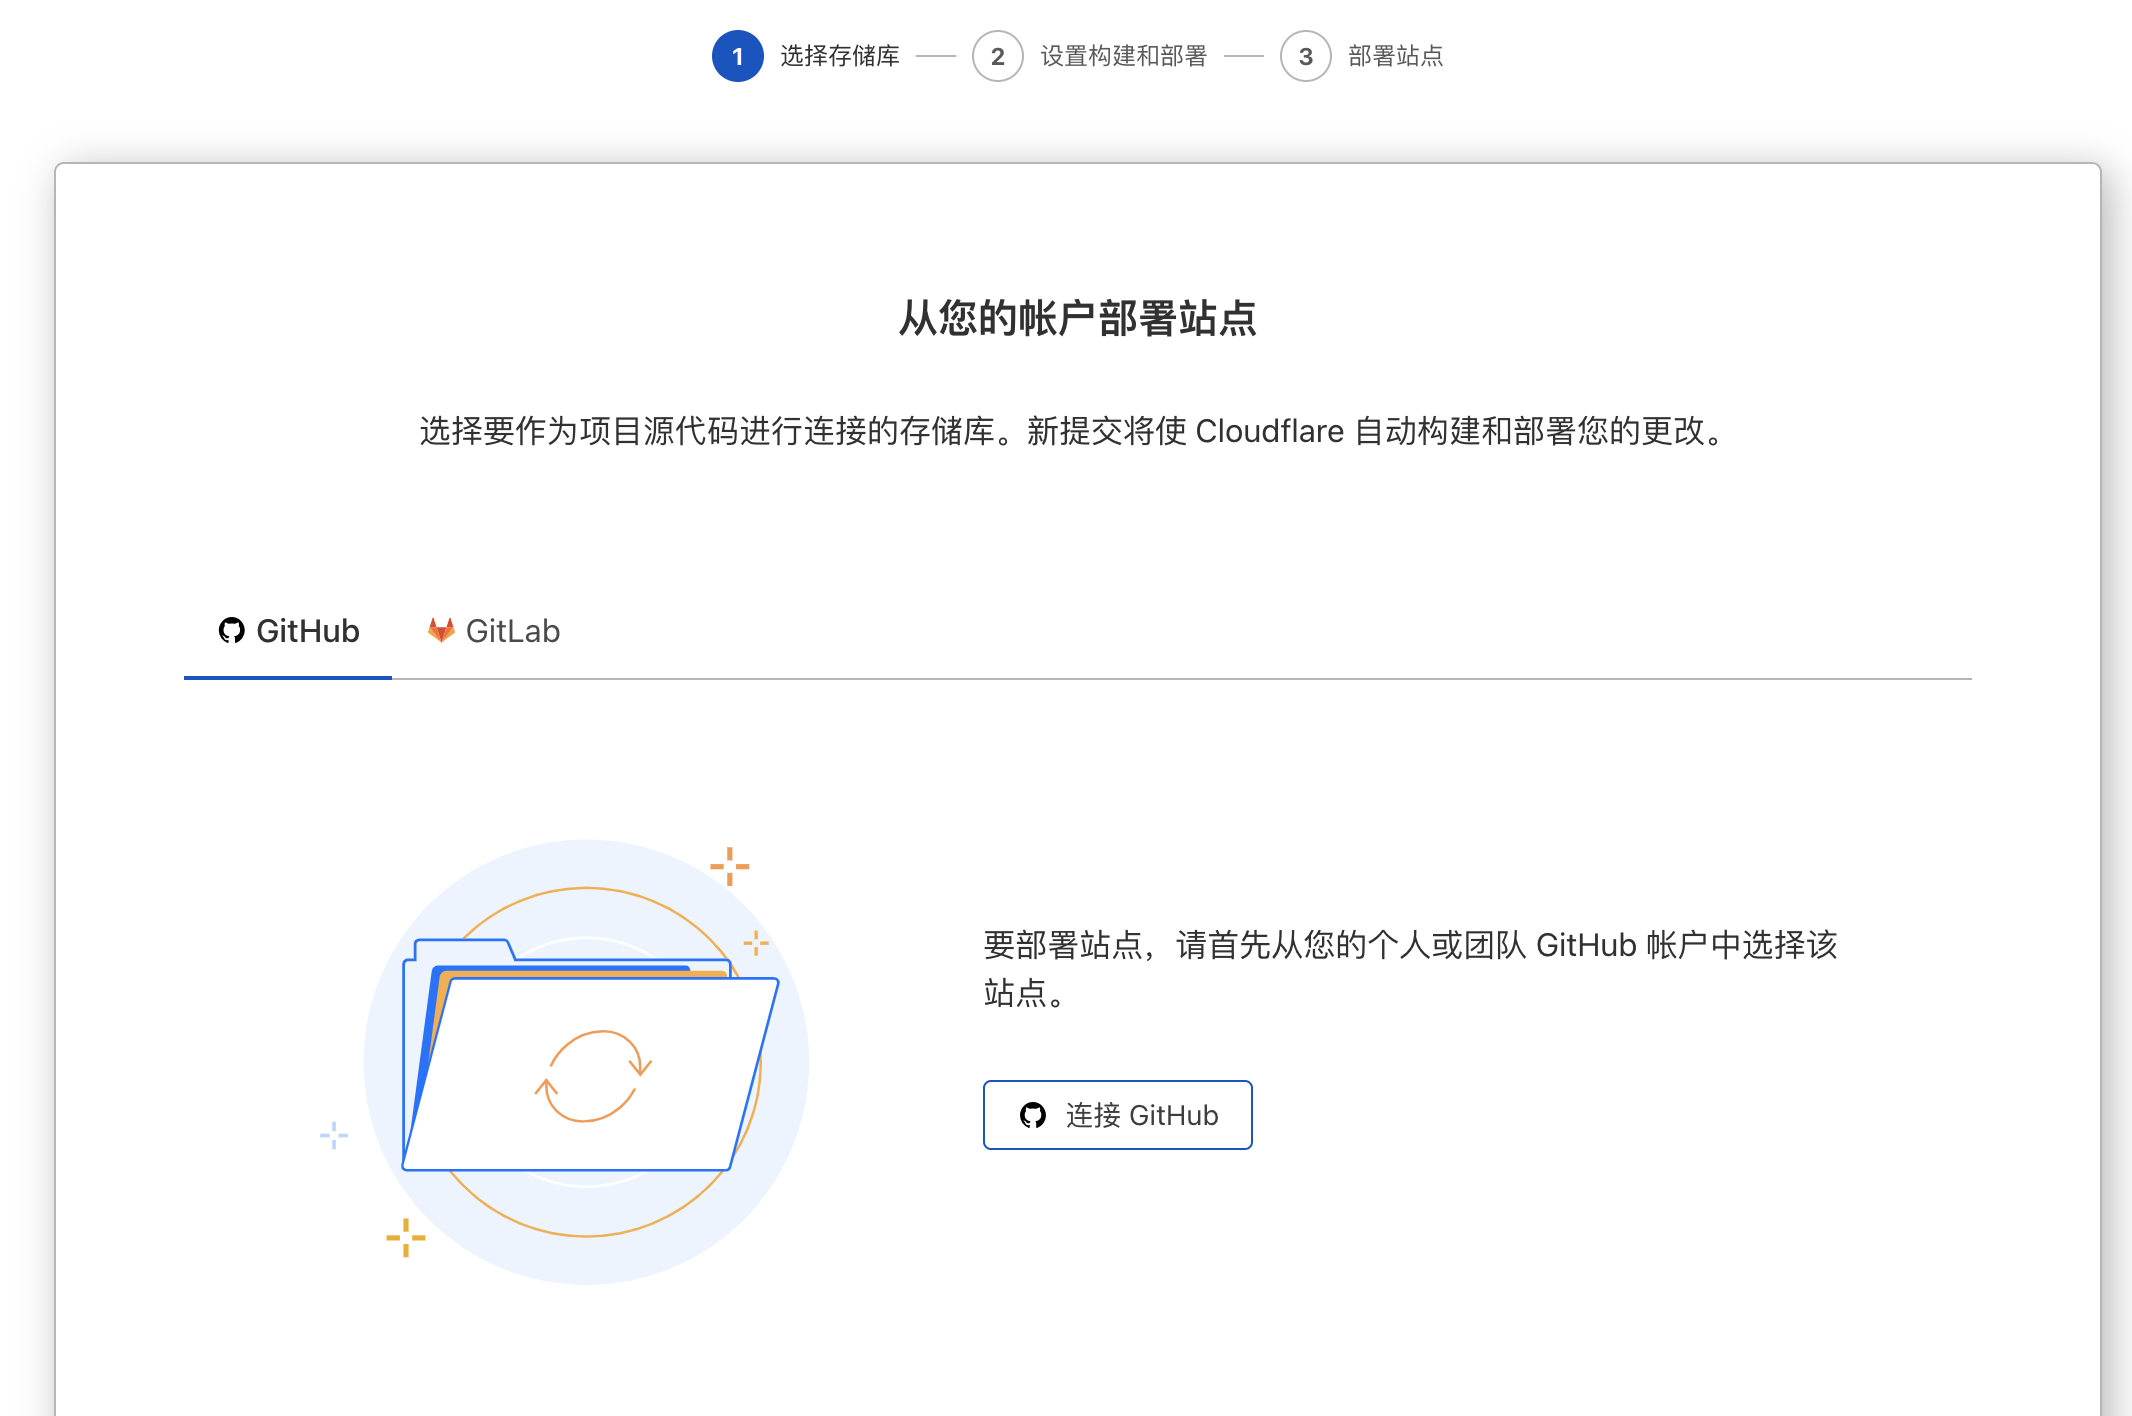
Task: Switch to the GitHub tab
Action: (x=288, y=632)
